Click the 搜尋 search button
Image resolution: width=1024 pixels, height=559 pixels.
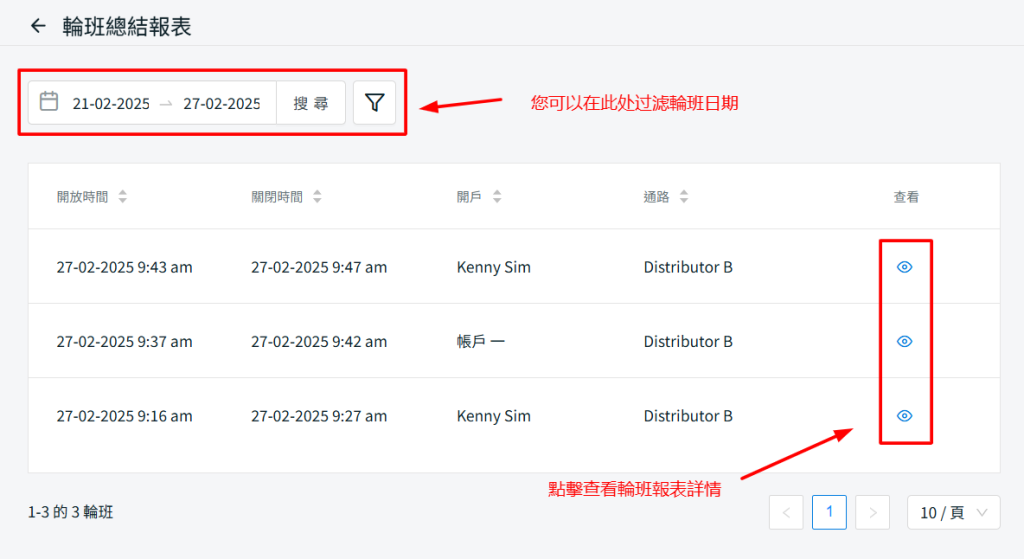[311, 103]
